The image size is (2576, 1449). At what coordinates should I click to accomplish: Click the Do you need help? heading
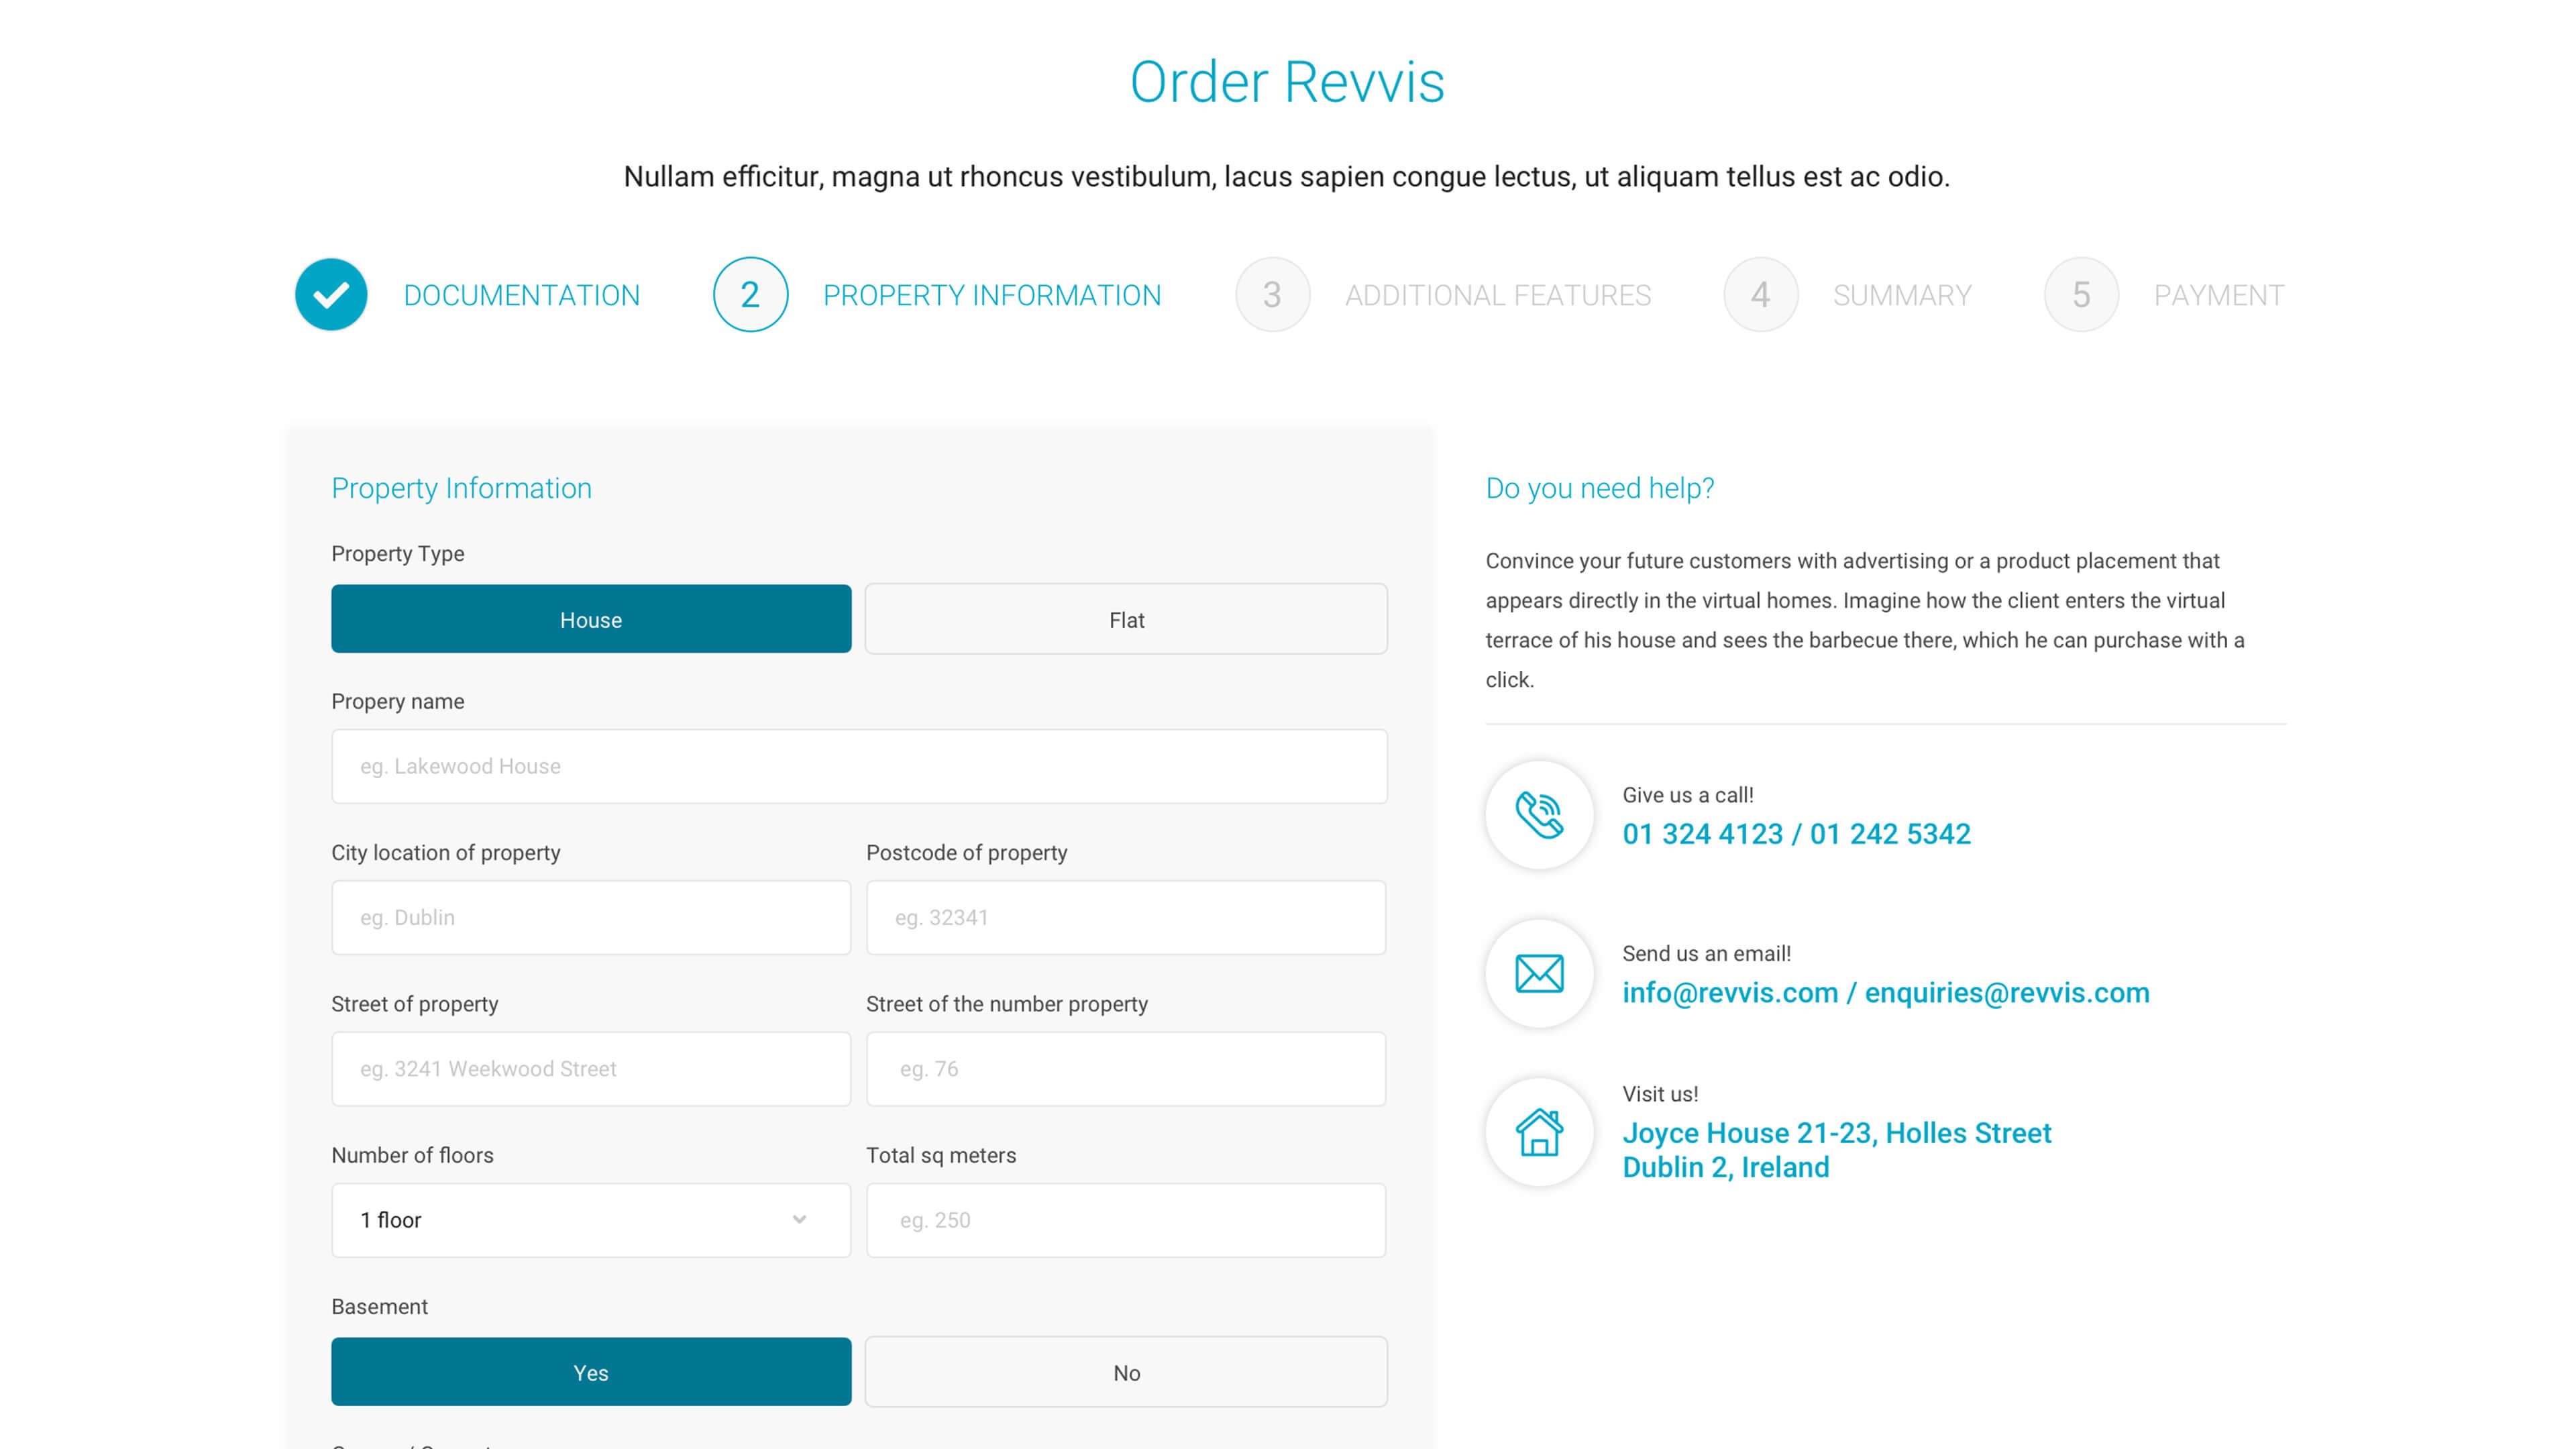1599,488
